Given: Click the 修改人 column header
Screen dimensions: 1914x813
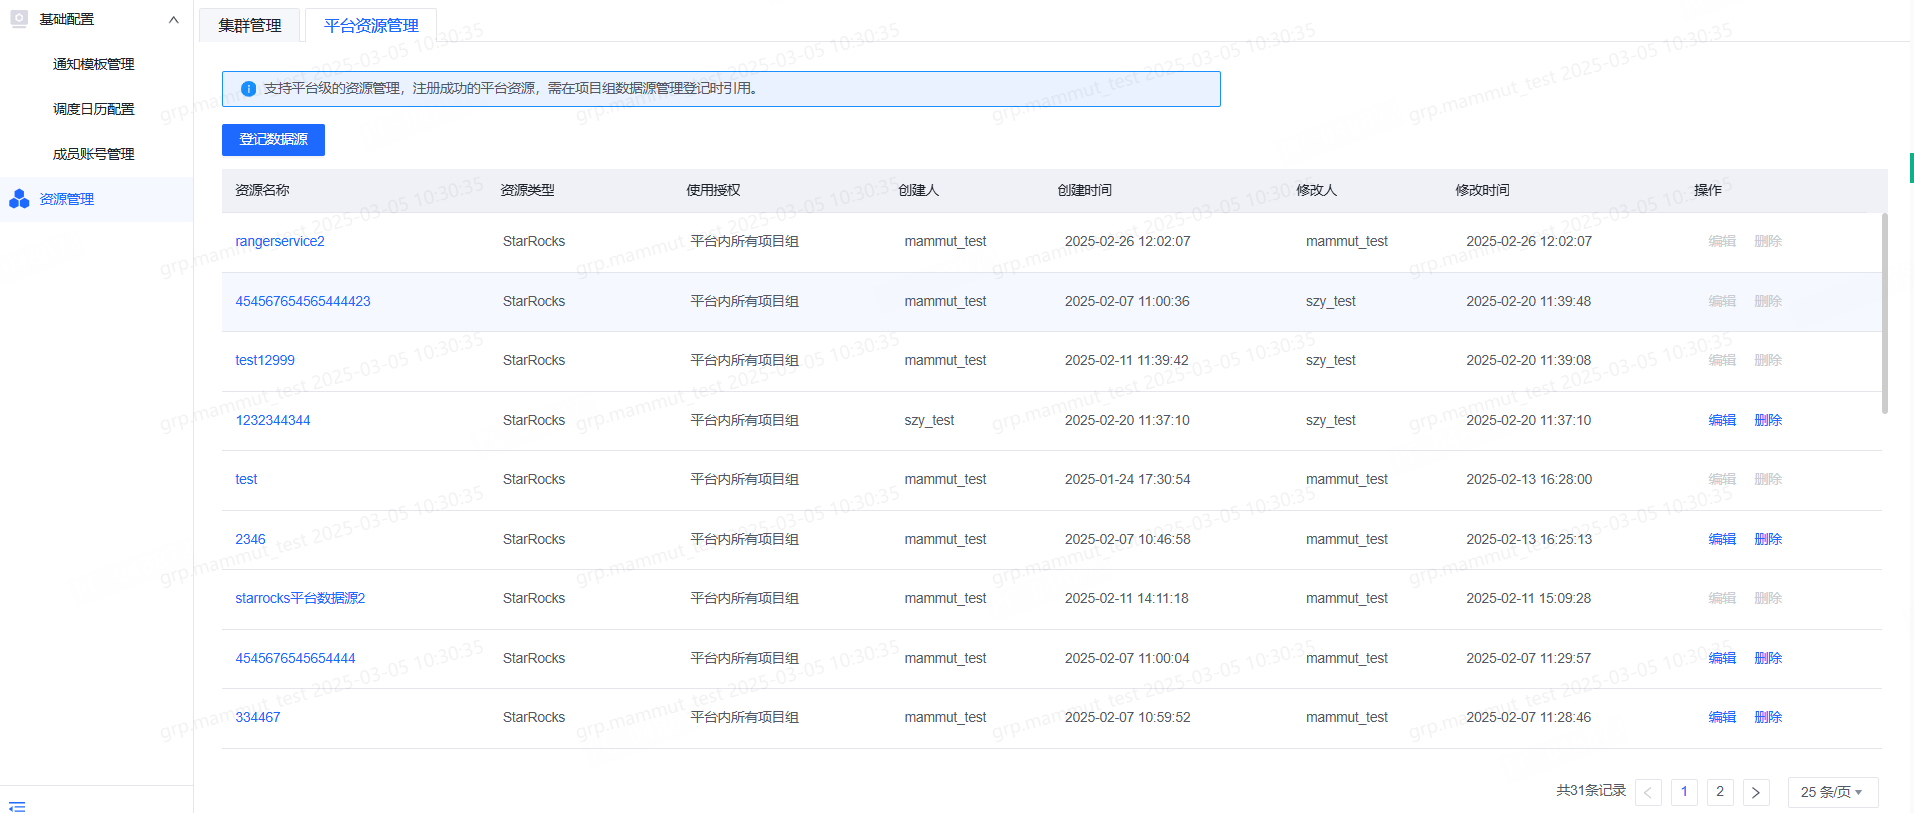Looking at the screenshot, I should point(1316,190).
